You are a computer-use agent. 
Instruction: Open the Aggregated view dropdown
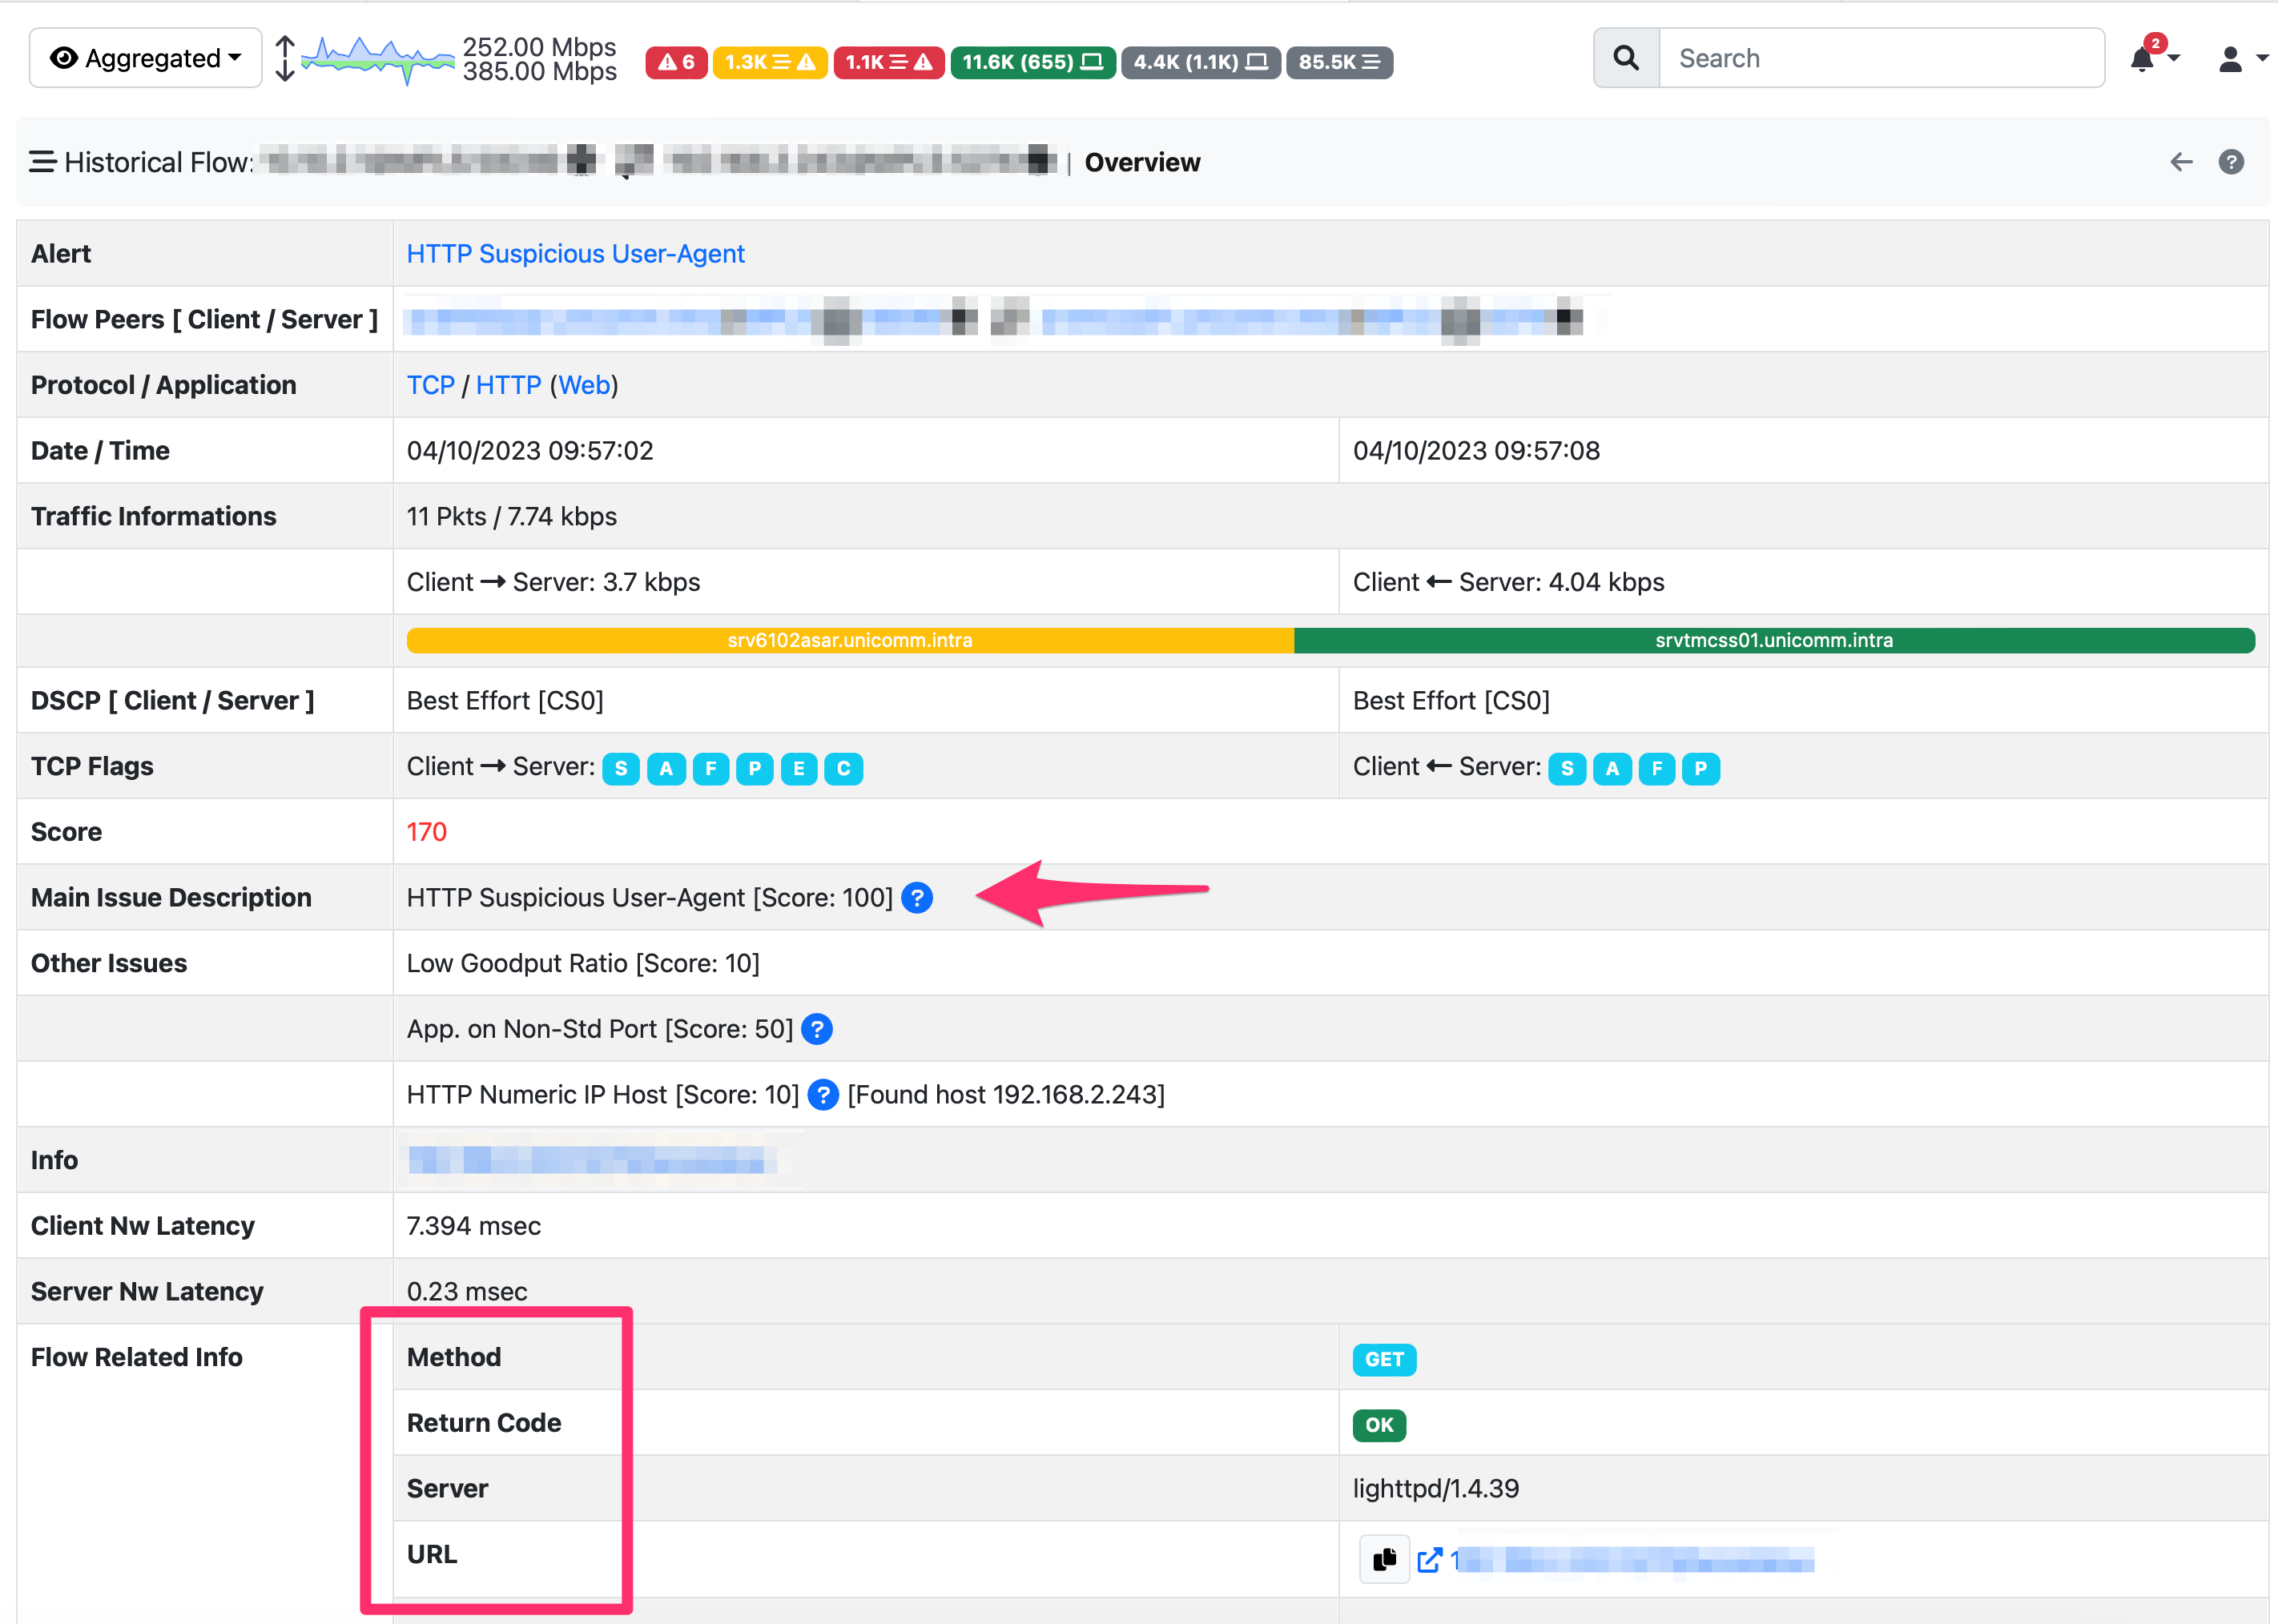tap(145, 57)
